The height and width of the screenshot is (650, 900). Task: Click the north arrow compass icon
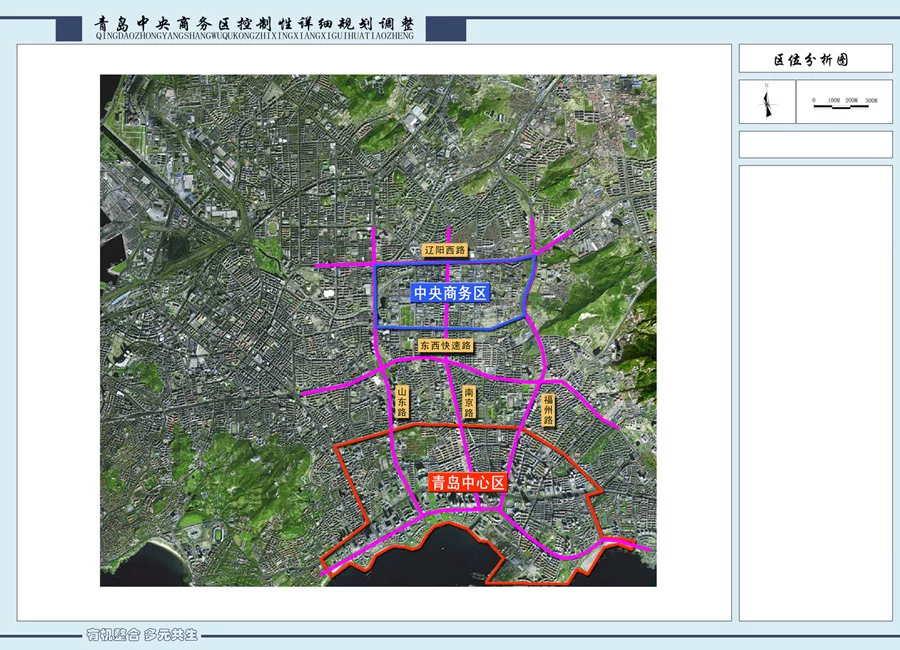point(766,102)
